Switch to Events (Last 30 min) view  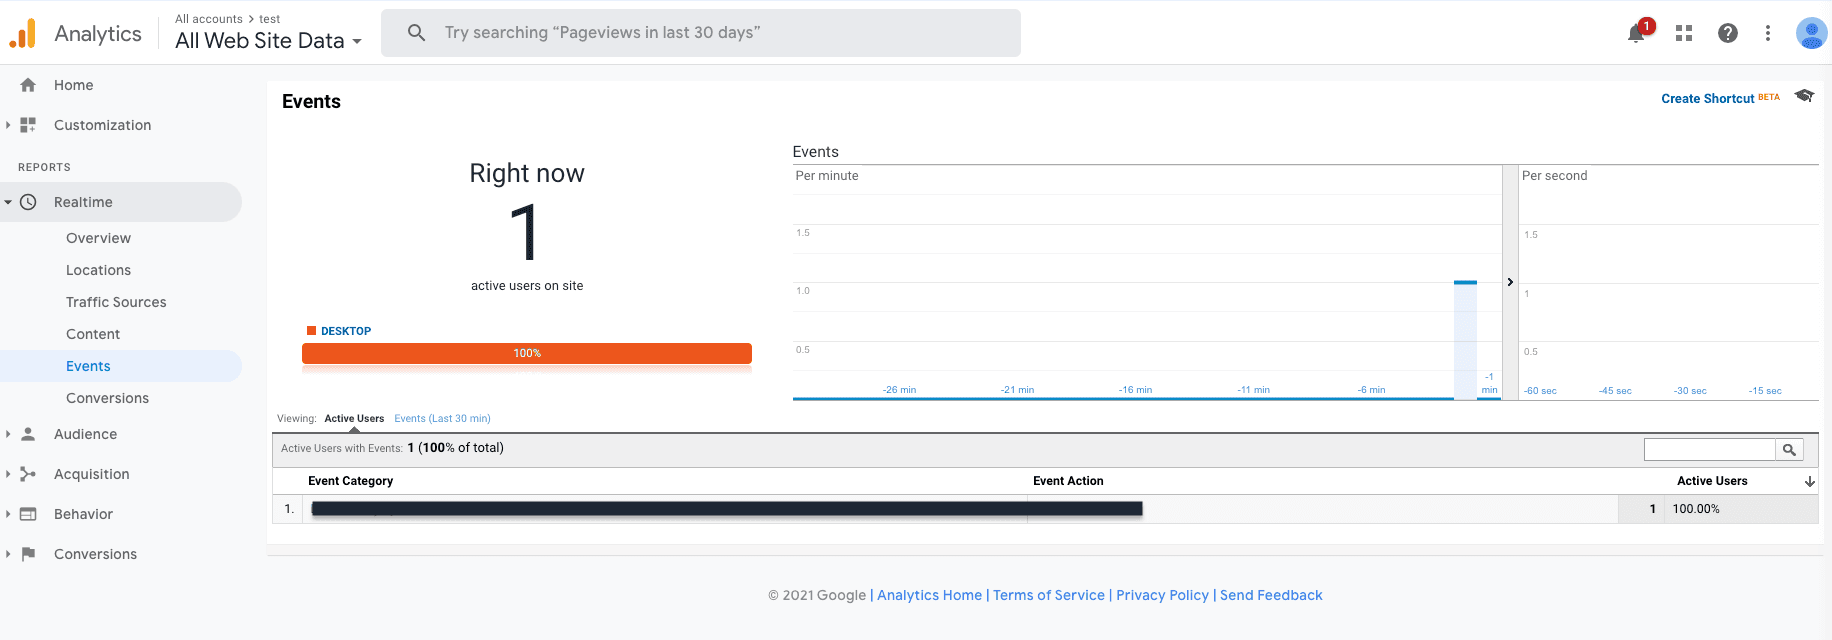click(x=442, y=419)
